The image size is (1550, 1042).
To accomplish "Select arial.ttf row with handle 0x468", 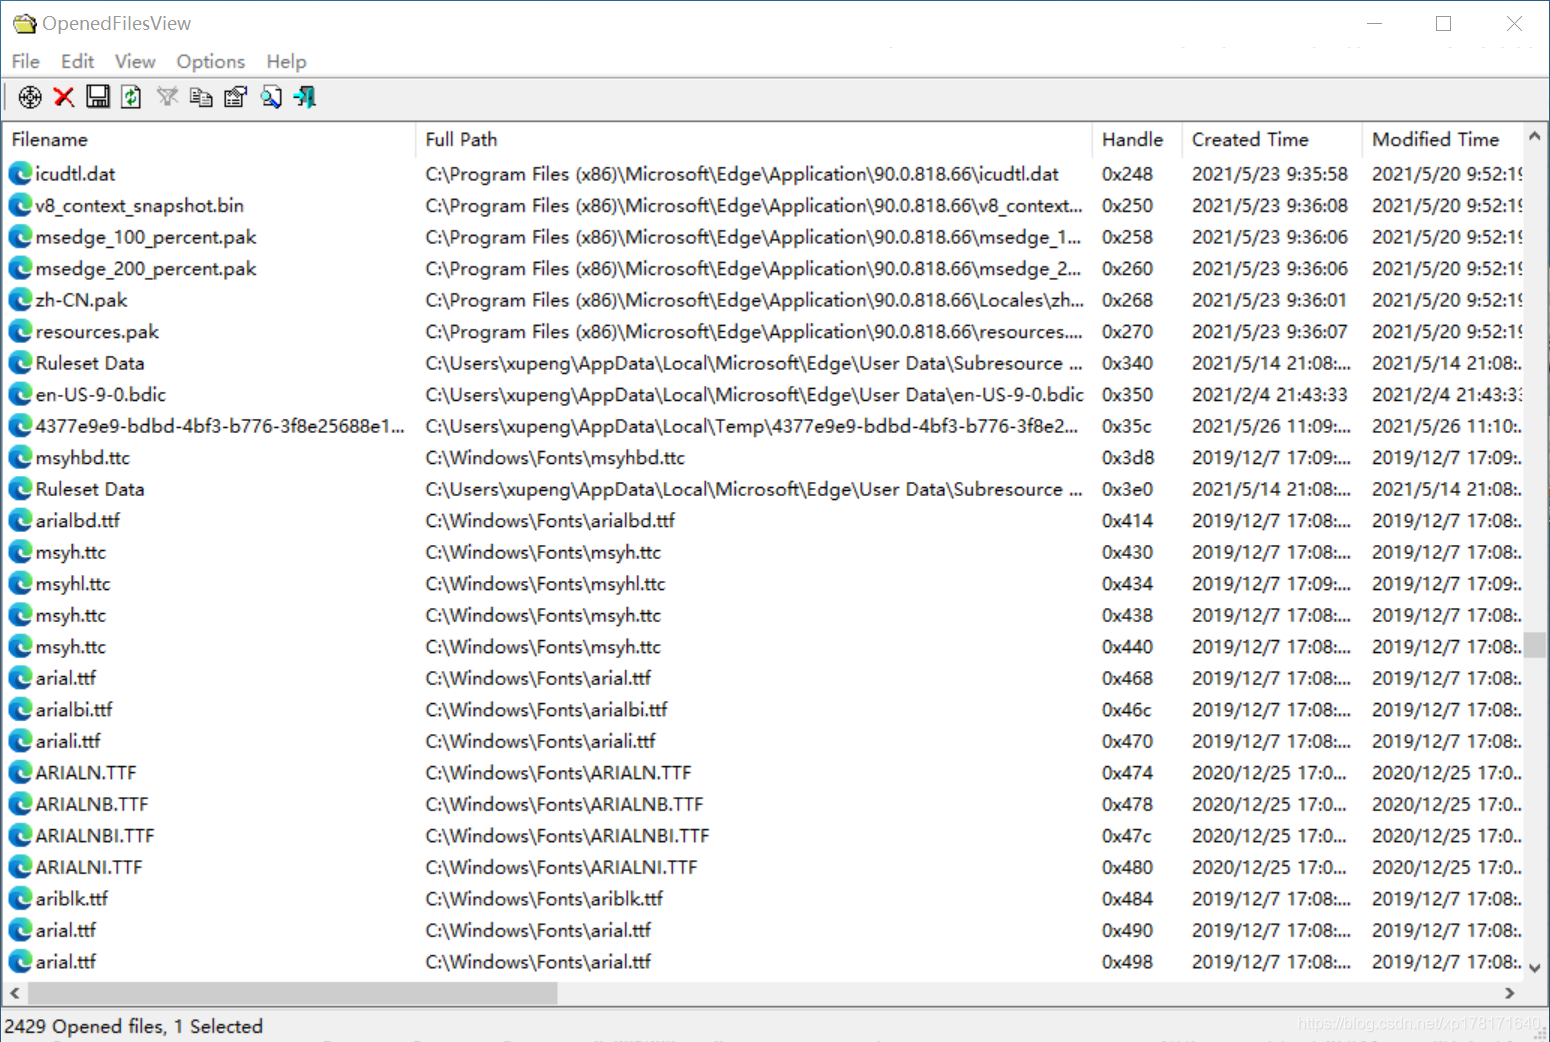I will 763,678.
